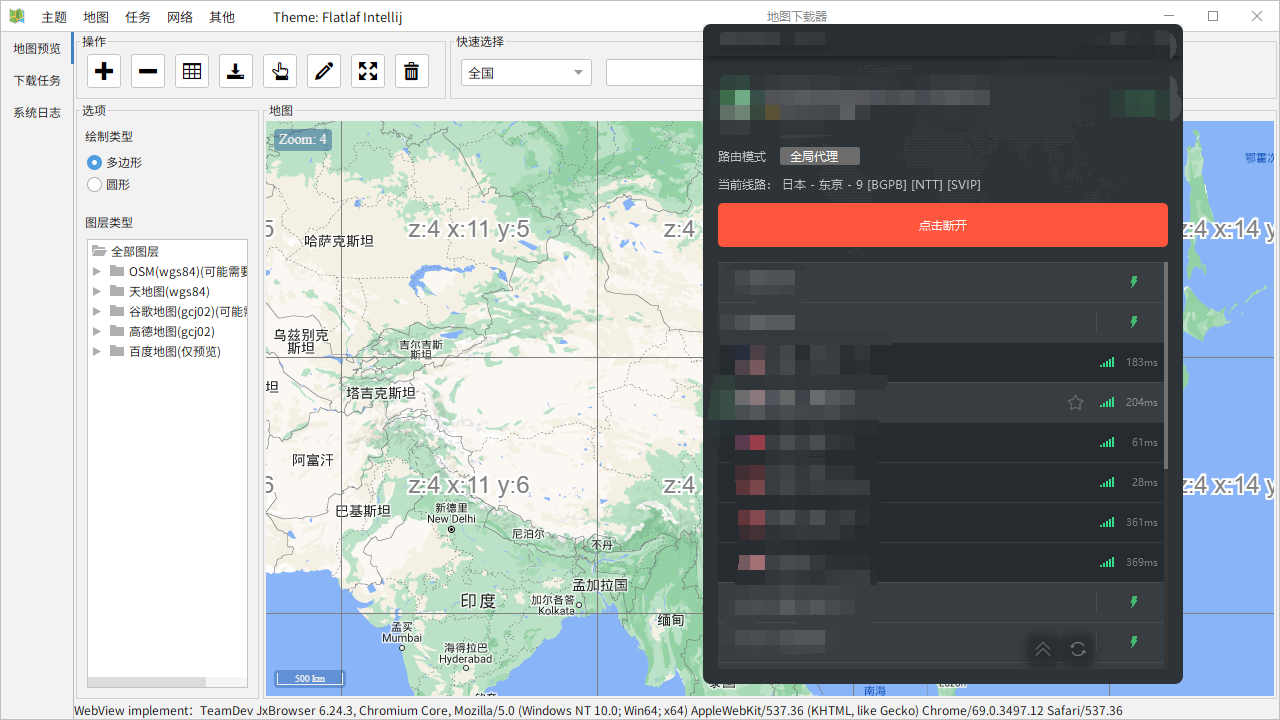1280x720 pixels.
Task: Click the signal bars icon beside 369ms
Action: click(1107, 562)
